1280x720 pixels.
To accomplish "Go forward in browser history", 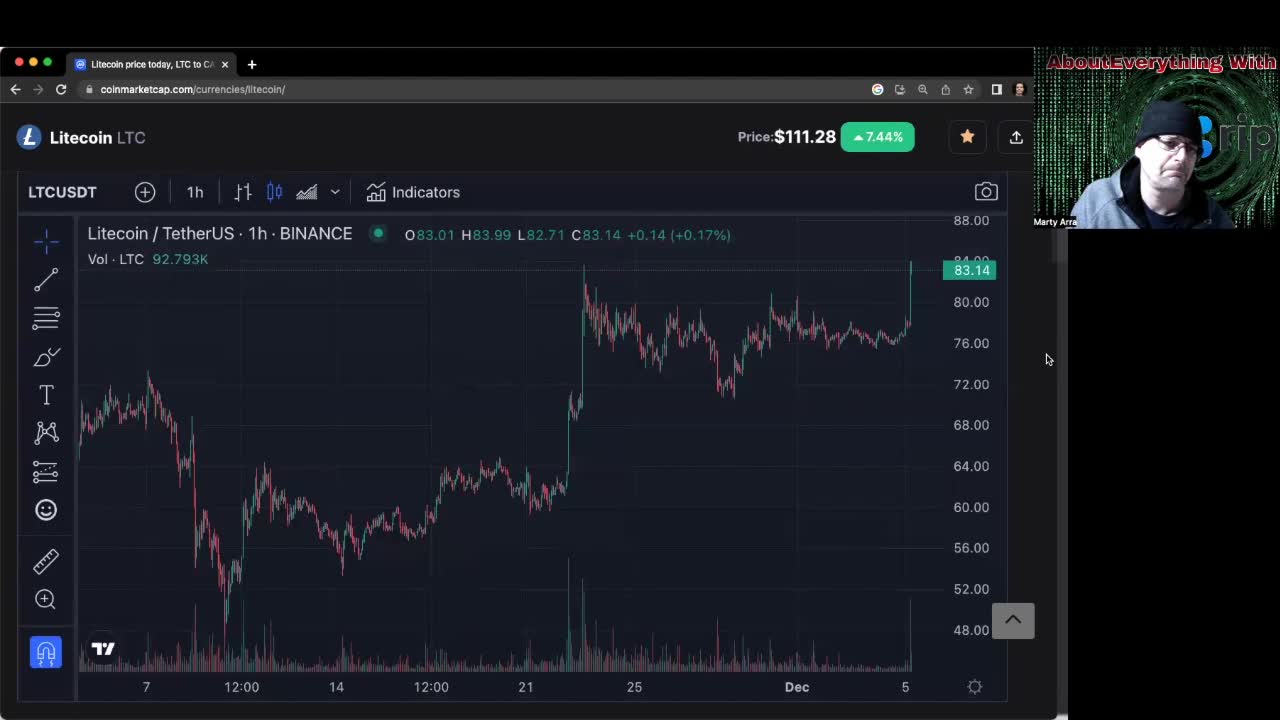I will pyautogui.click(x=38, y=89).
